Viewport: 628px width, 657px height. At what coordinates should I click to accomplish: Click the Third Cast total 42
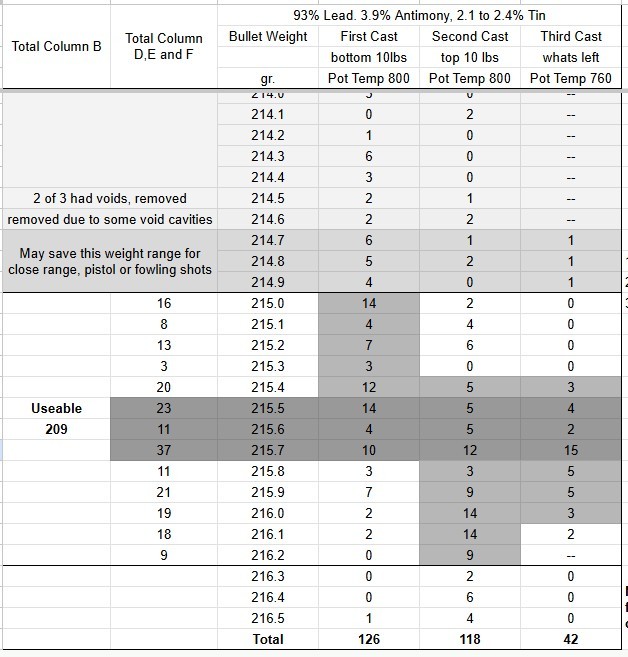(571, 639)
